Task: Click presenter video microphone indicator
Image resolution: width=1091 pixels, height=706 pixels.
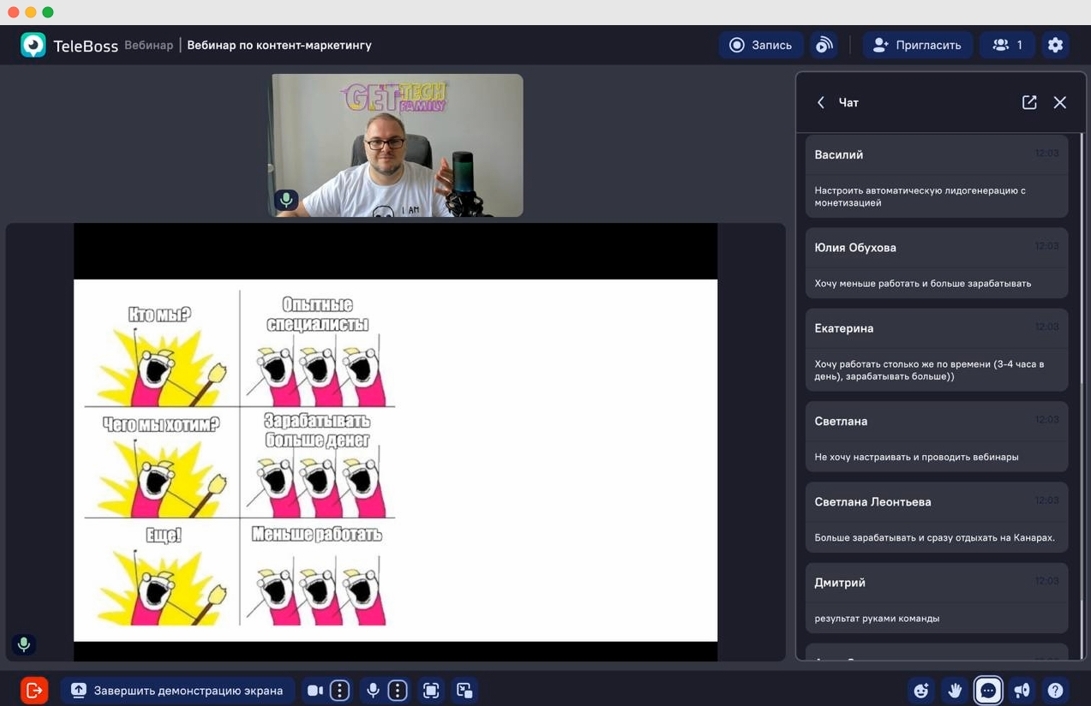Action: pyautogui.click(x=286, y=200)
